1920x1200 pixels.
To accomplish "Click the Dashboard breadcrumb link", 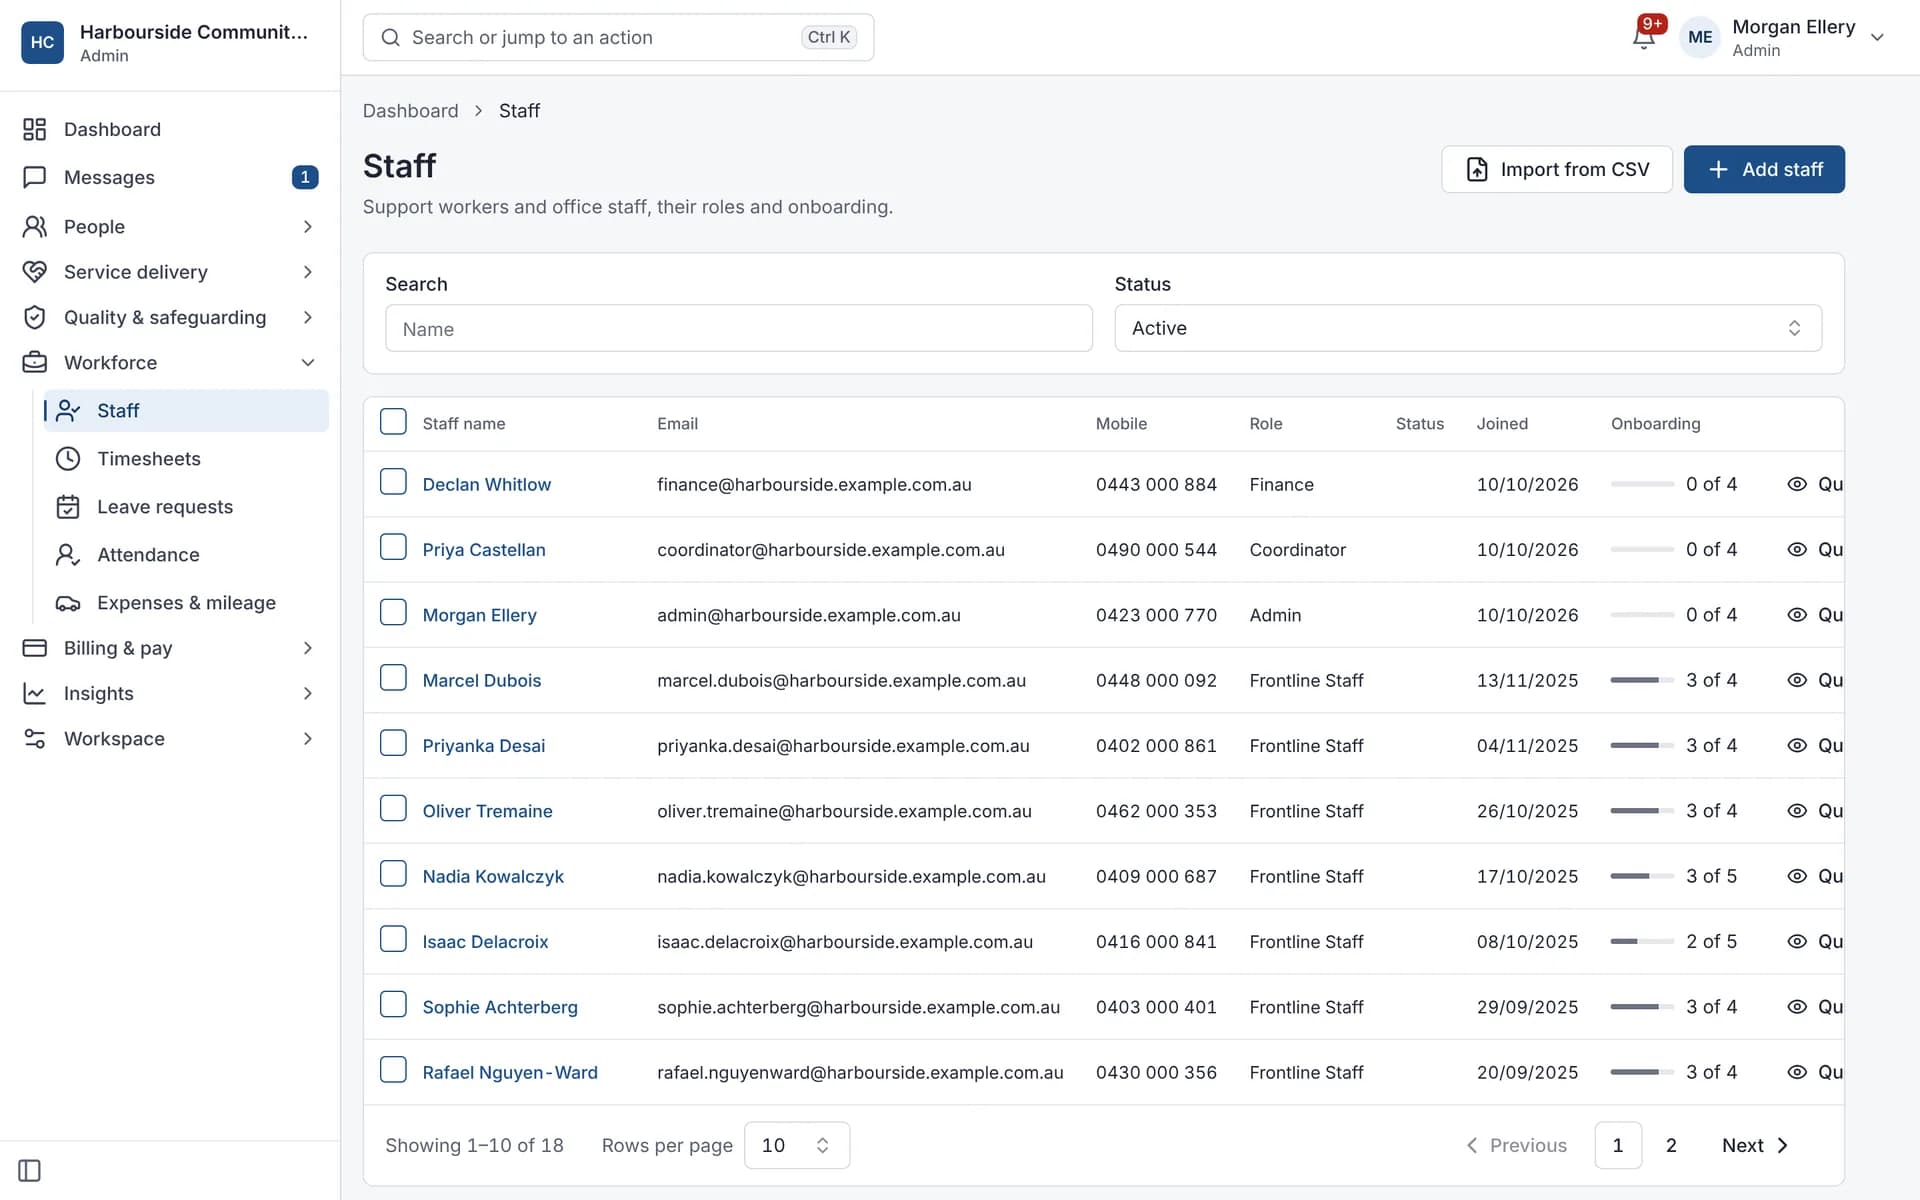I will (410, 111).
